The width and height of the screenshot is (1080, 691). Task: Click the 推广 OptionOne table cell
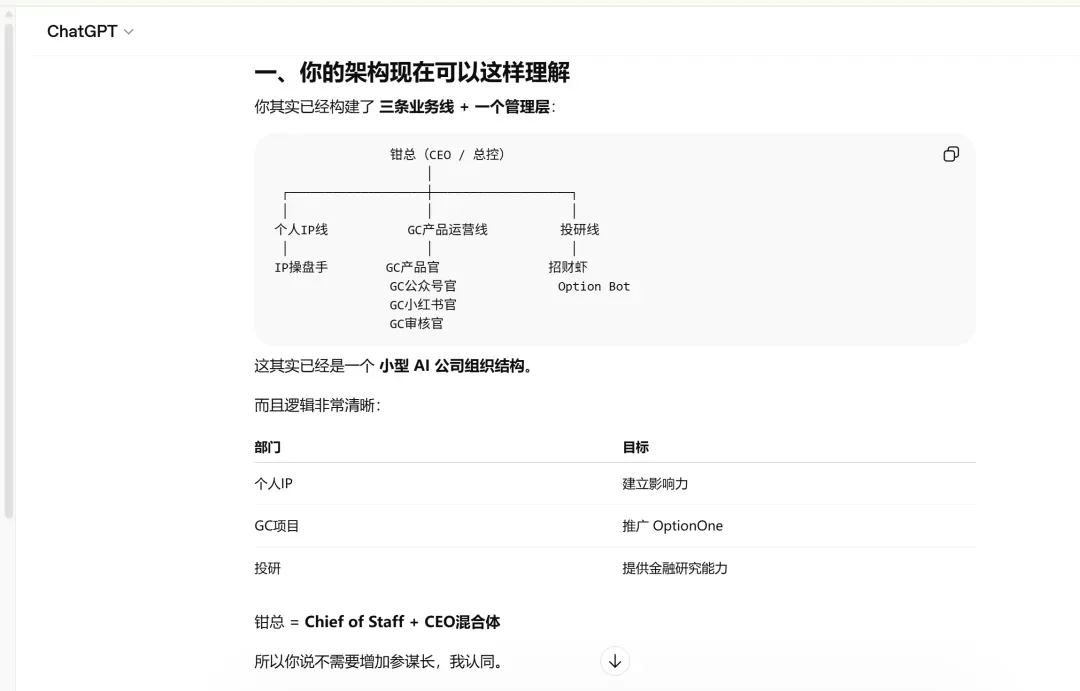pyautogui.click(x=672, y=526)
